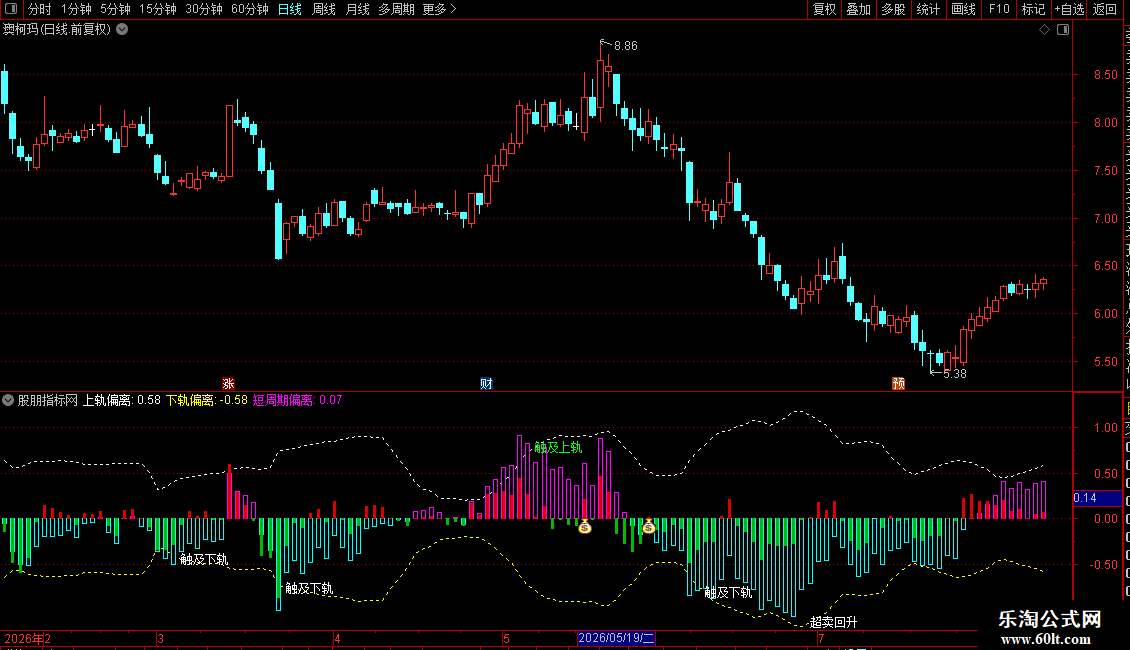This screenshot has height=650, width=1130.
Task: Expand dropdown next to 爽柯玛 stock title
Action: coord(123,30)
